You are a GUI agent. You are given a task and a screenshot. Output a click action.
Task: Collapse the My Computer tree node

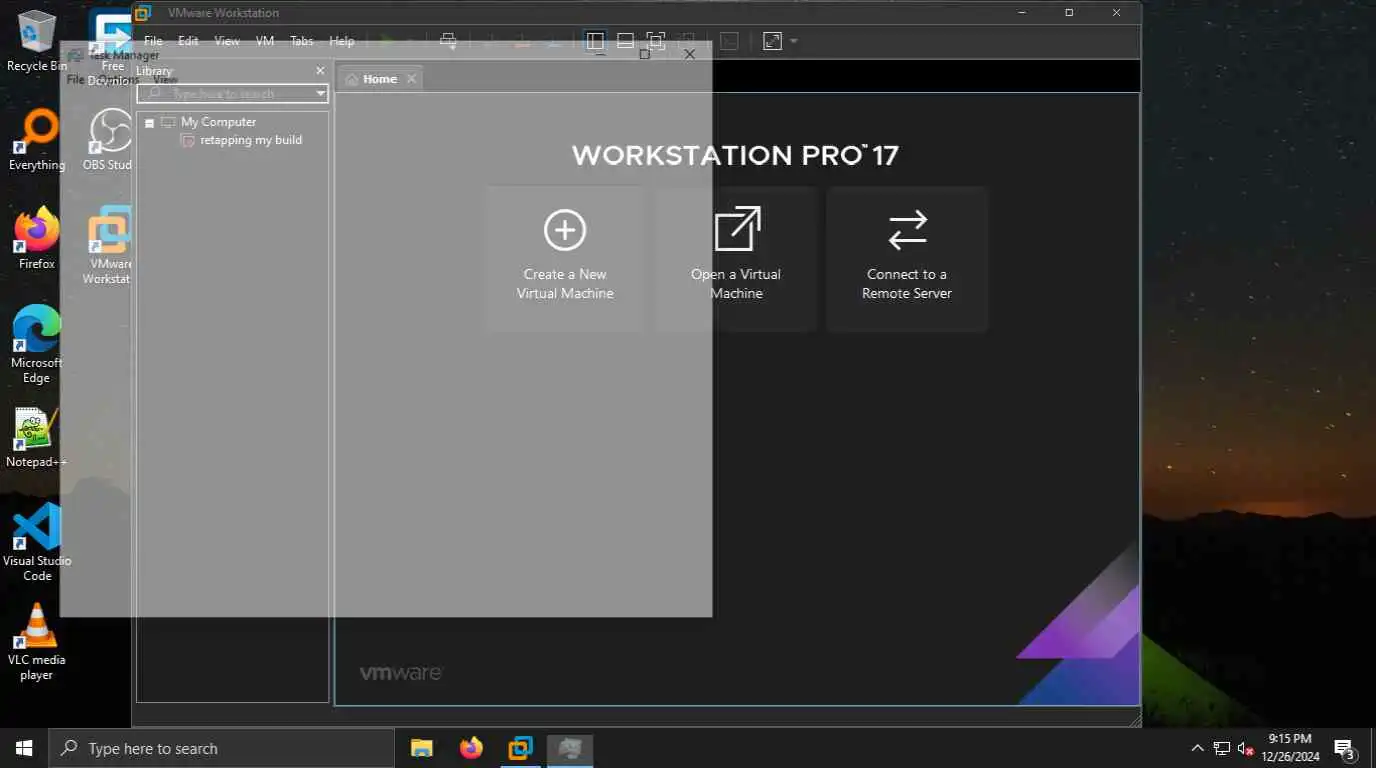pyautogui.click(x=149, y=123)
